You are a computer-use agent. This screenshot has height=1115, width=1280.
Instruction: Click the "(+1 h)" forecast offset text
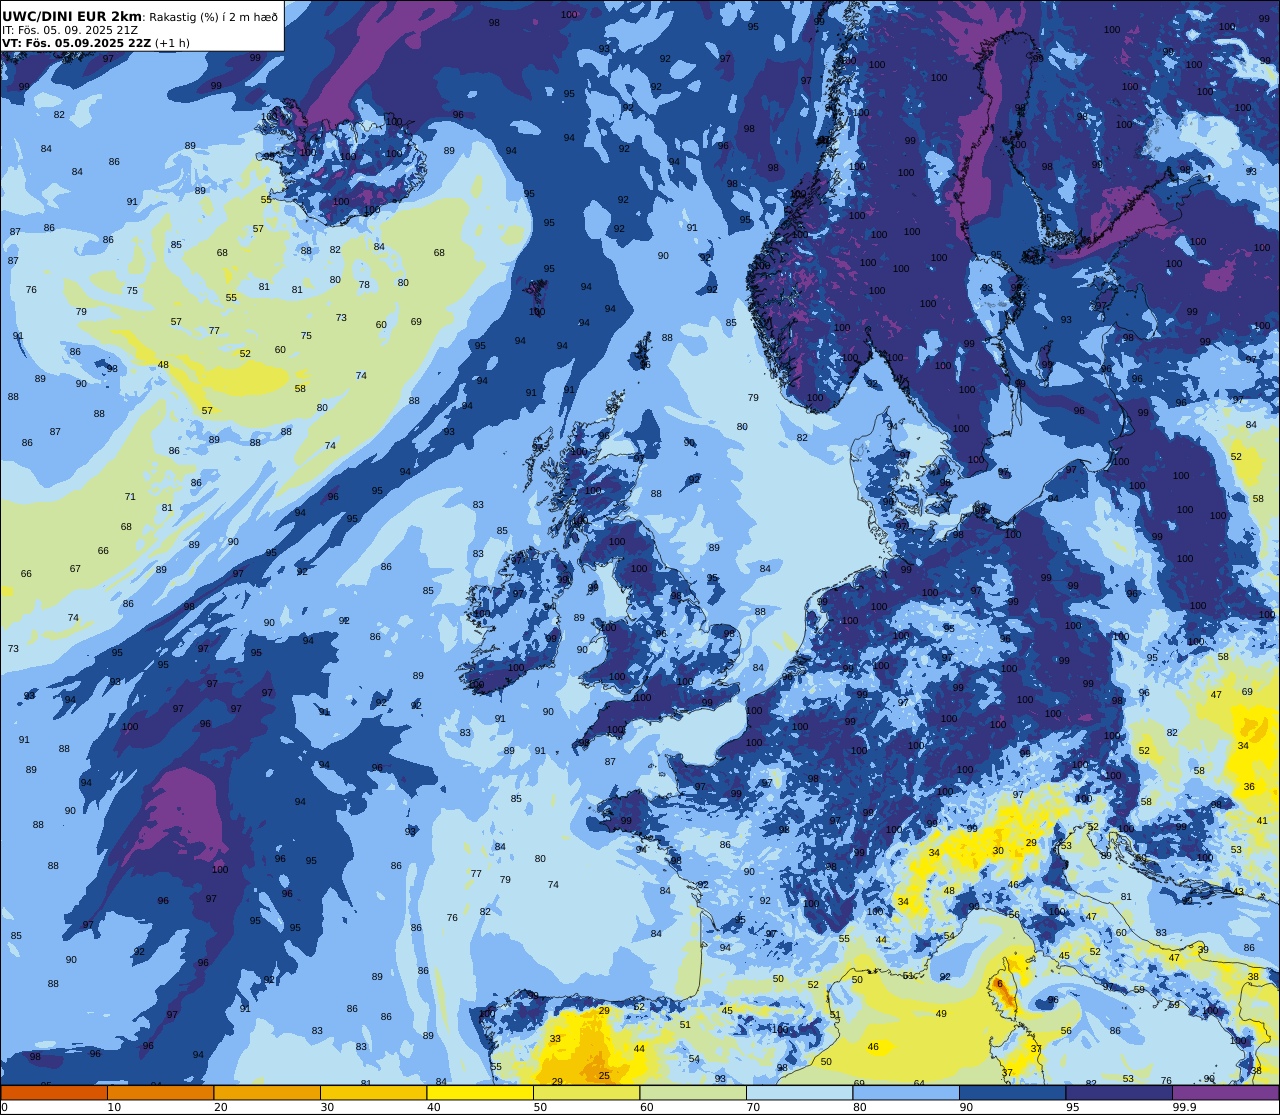coord(172,43)
